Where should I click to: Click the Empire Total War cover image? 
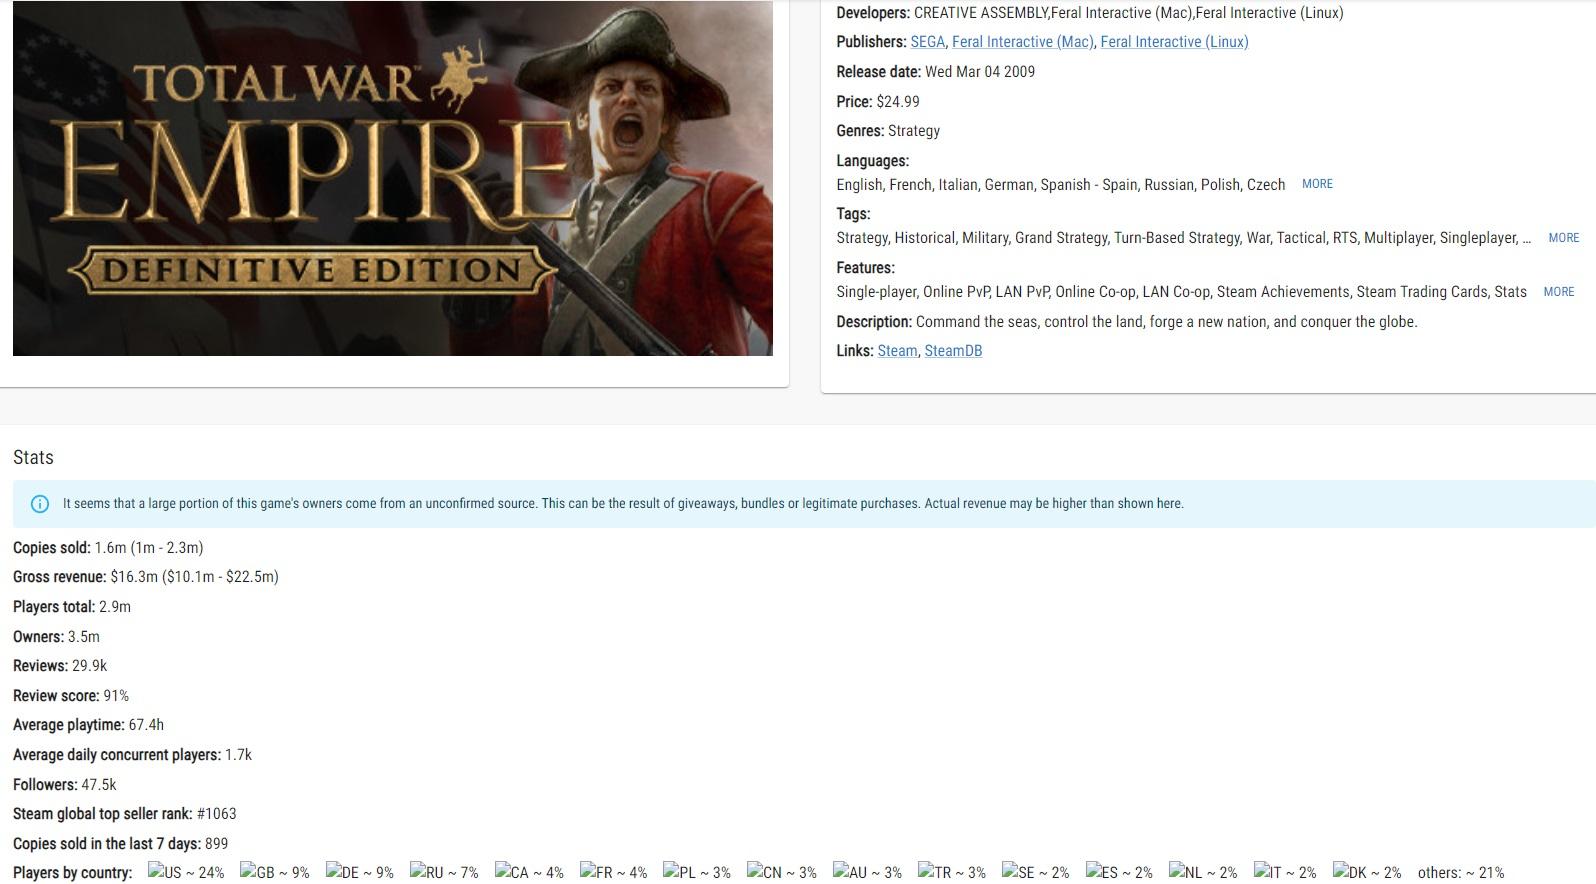393,178
